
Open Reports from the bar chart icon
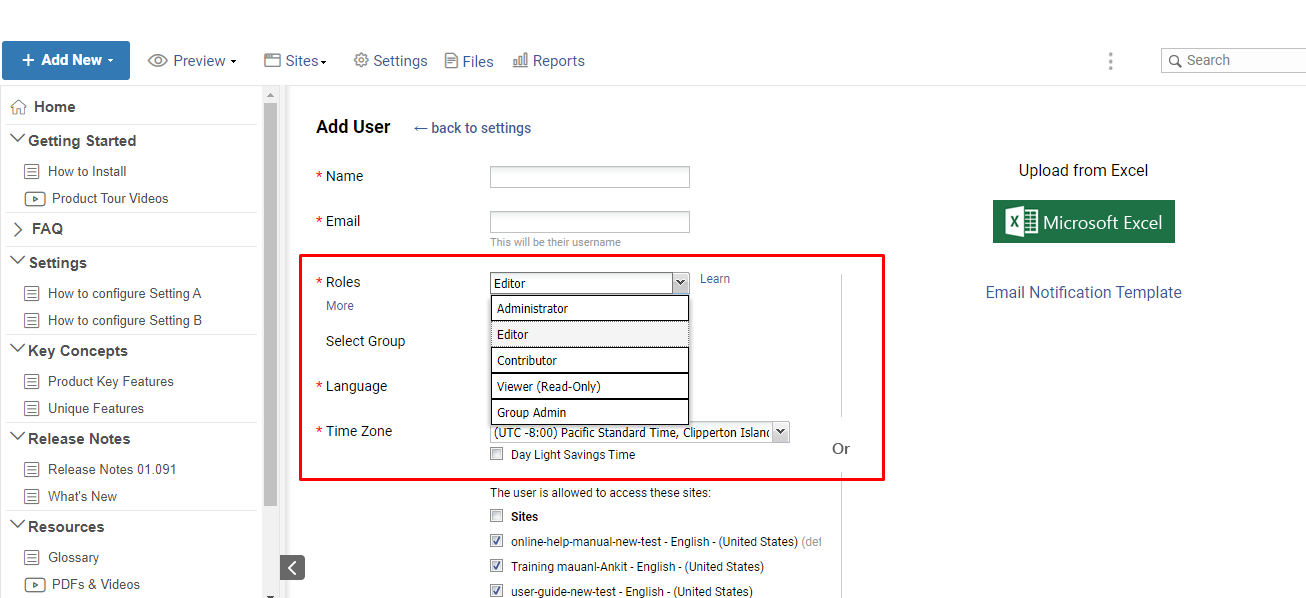click(x=520, y=61)
